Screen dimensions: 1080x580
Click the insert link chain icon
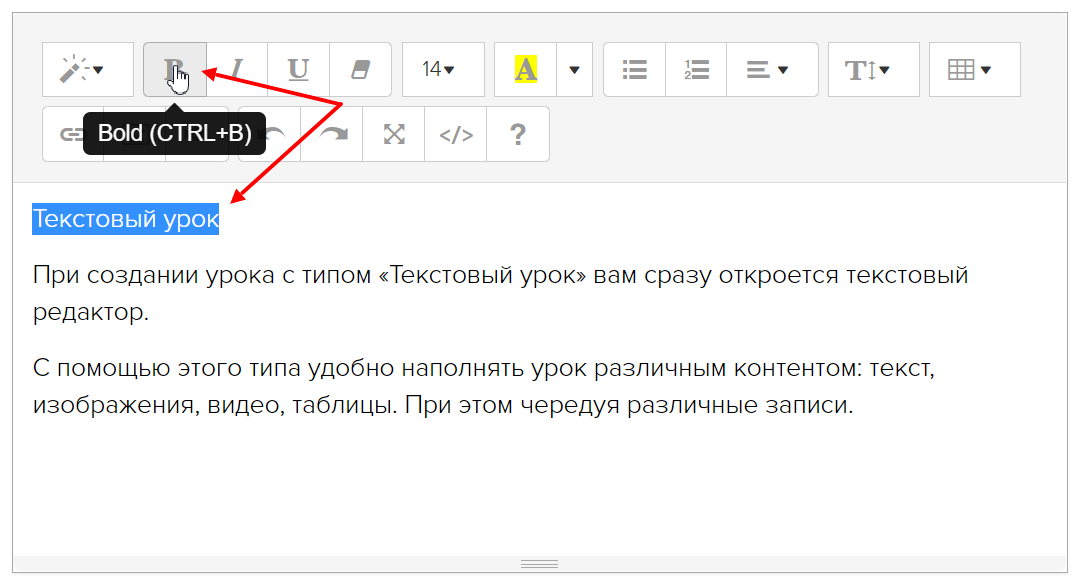click(x=70, y=134)
